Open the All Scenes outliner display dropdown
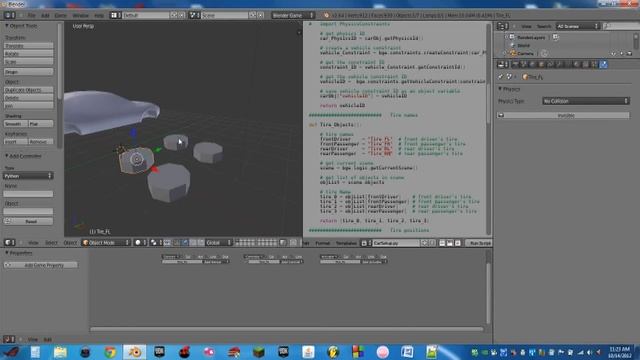 click(x=578, y=26)
